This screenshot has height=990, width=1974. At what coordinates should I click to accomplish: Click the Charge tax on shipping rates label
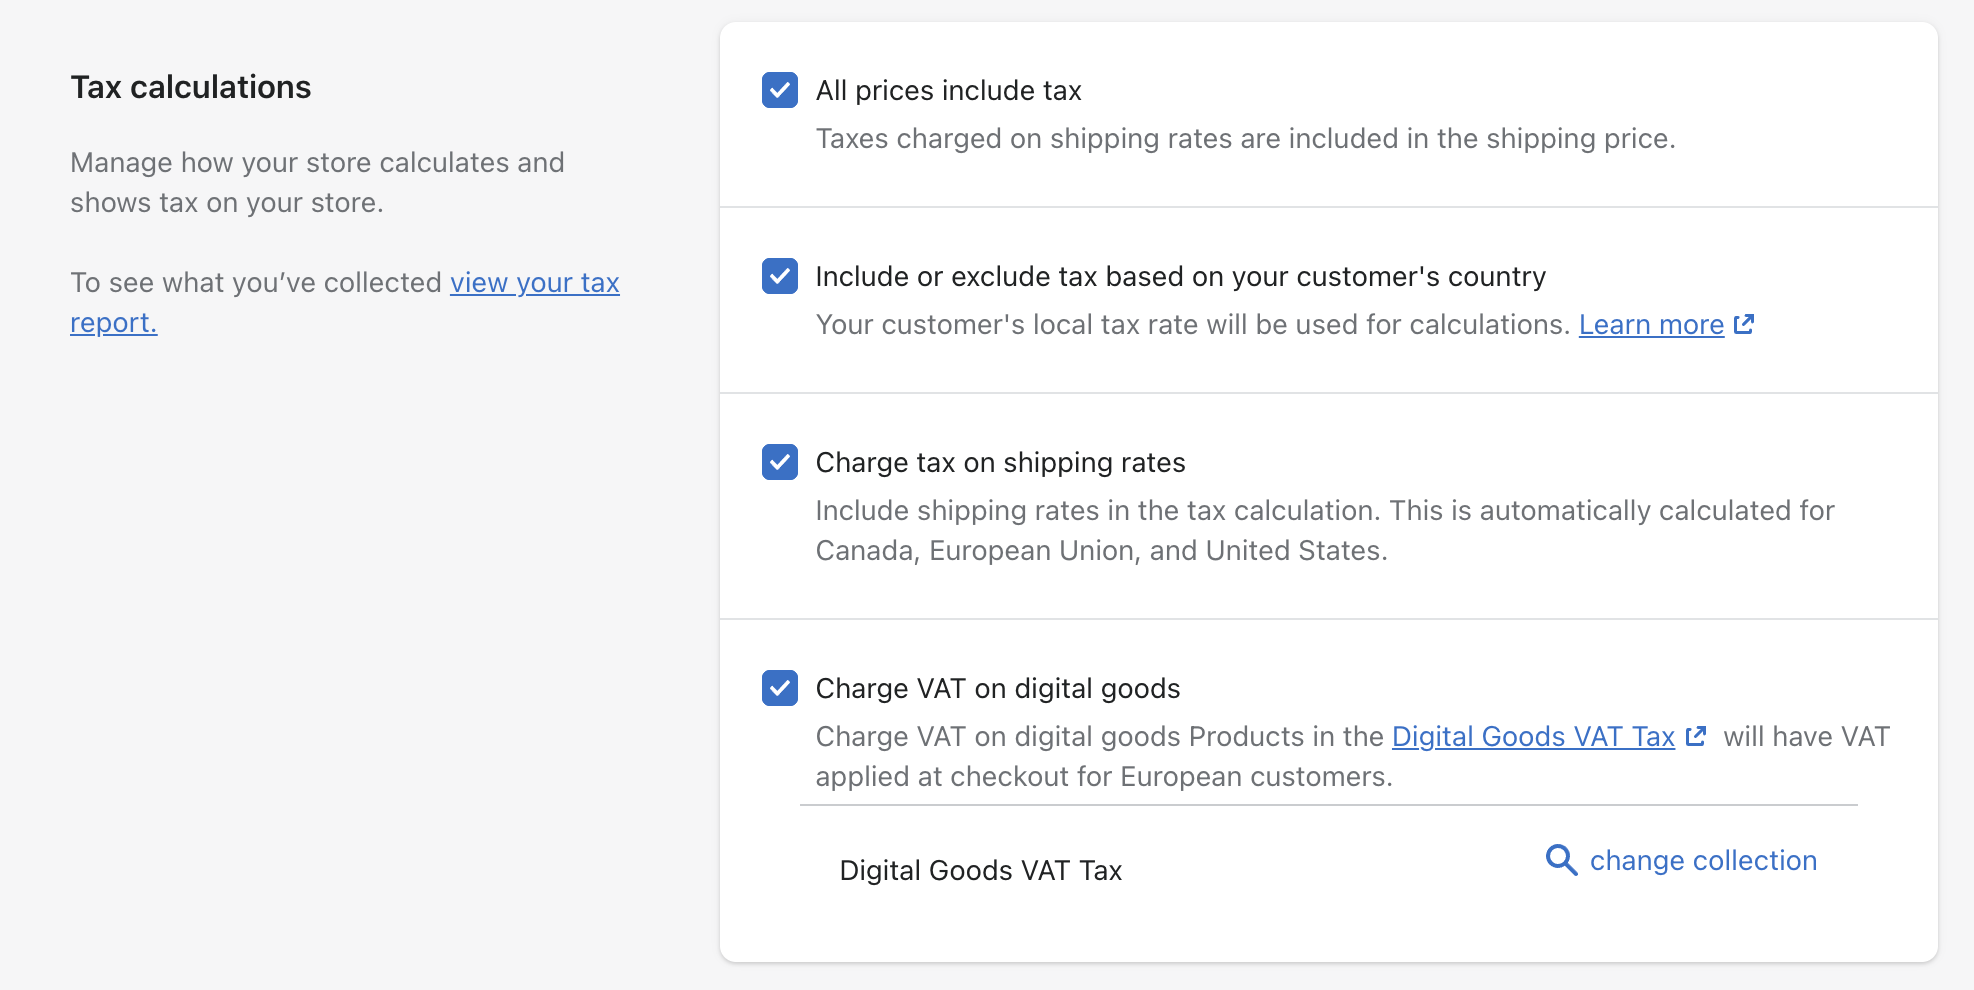pyautogui.click(x=1000, y=463)
